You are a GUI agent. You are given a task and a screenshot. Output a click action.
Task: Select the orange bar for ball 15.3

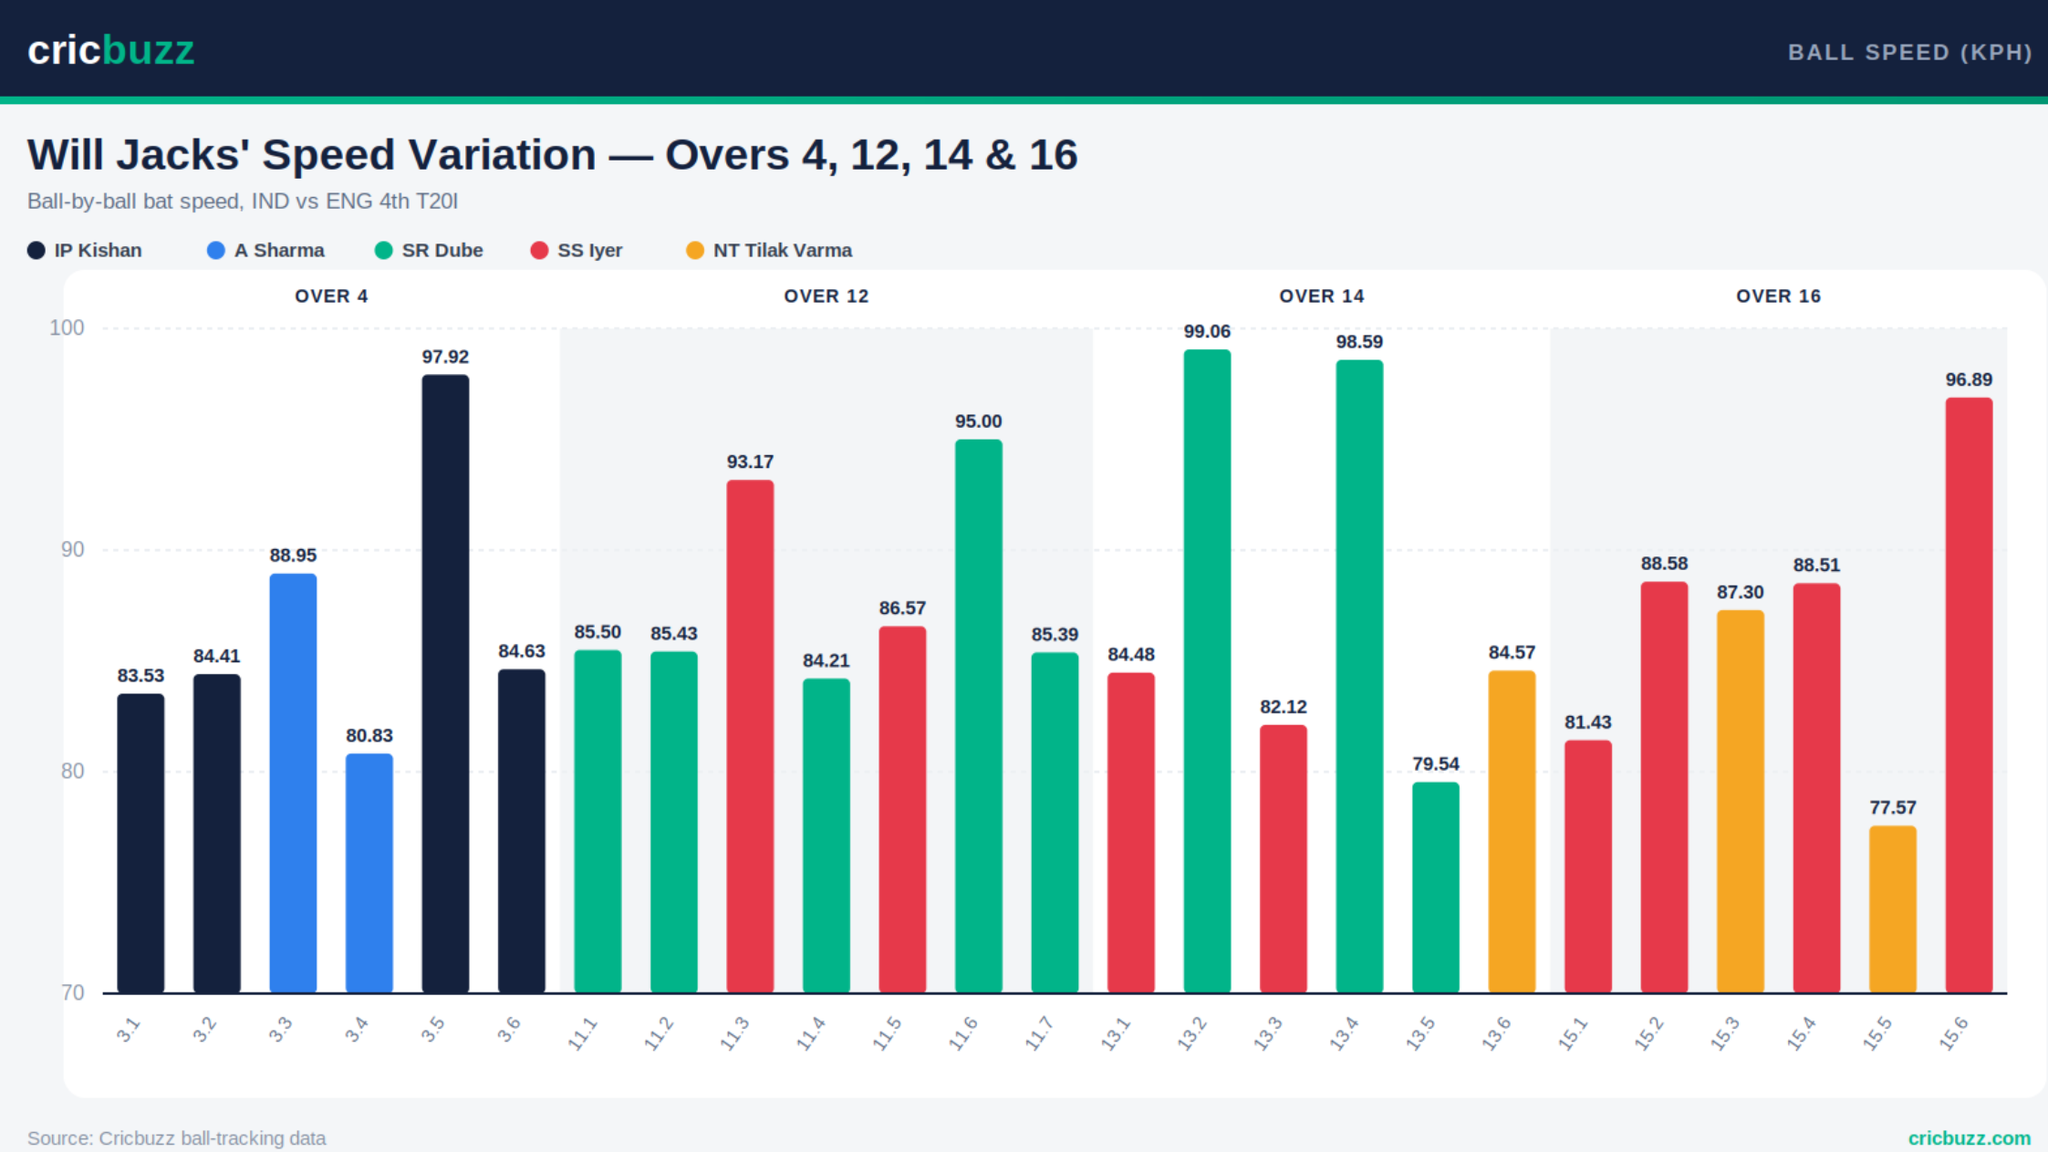[x=1740, y=801]
